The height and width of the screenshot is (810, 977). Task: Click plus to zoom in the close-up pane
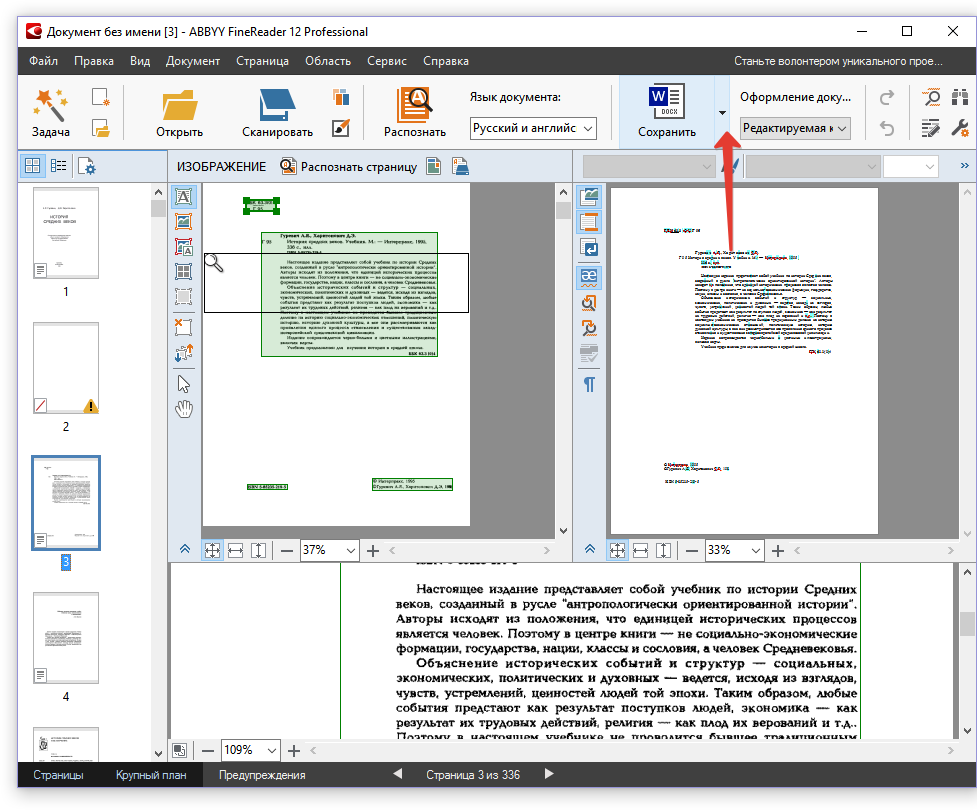click(x=294, y=750)
